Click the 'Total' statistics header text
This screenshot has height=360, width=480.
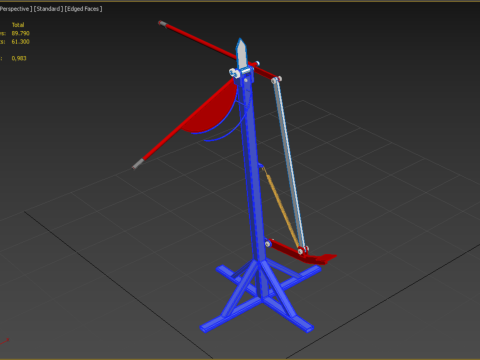18,25
